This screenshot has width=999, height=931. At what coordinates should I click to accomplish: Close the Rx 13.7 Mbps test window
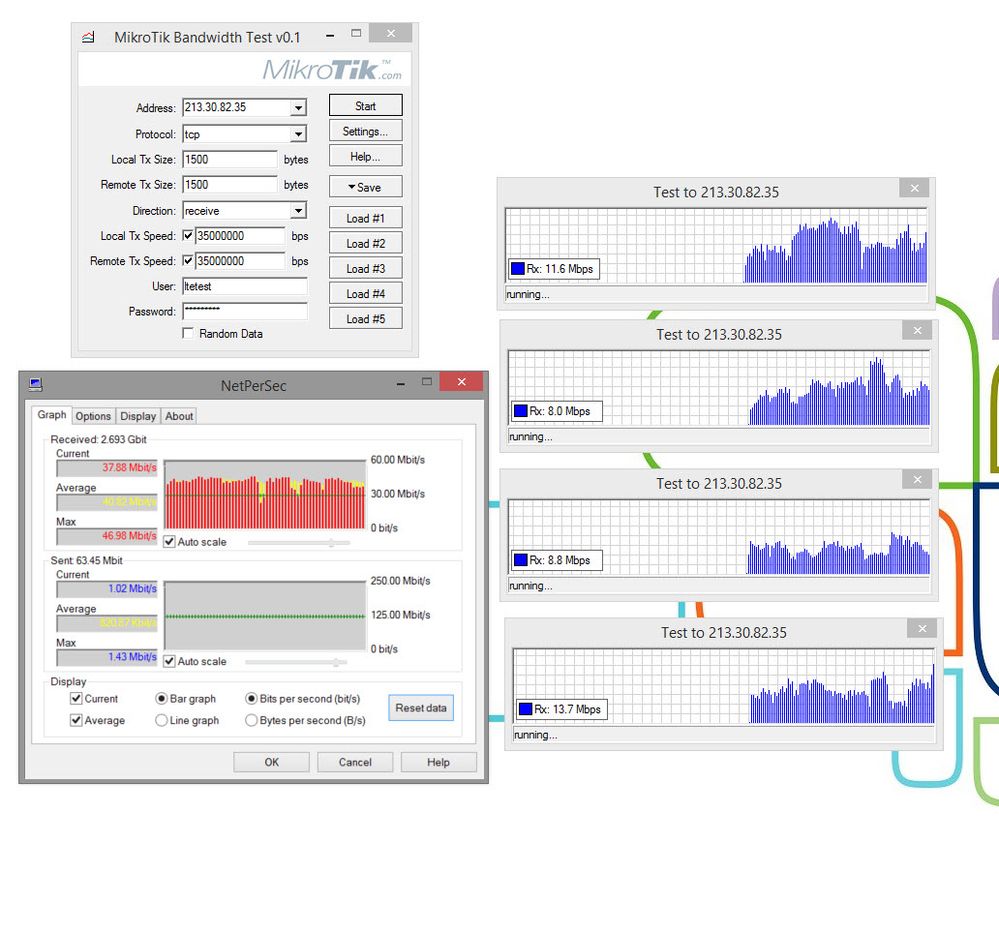click(x=922, y=629)
